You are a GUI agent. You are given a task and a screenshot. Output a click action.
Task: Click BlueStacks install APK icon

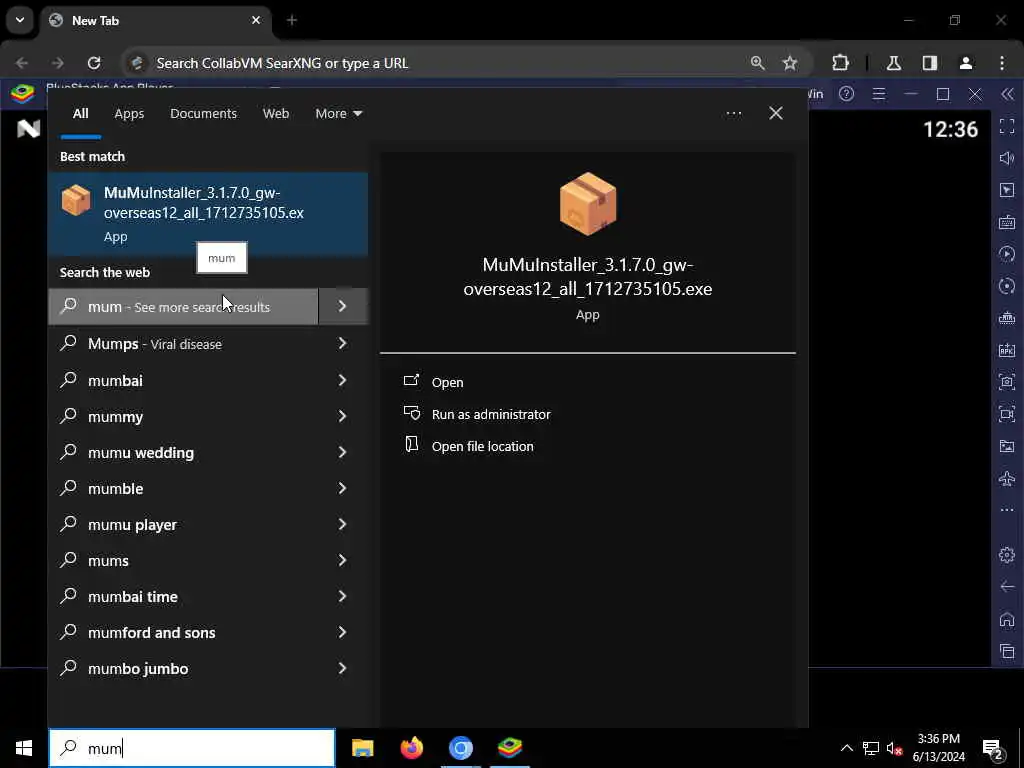[1007, 350]
